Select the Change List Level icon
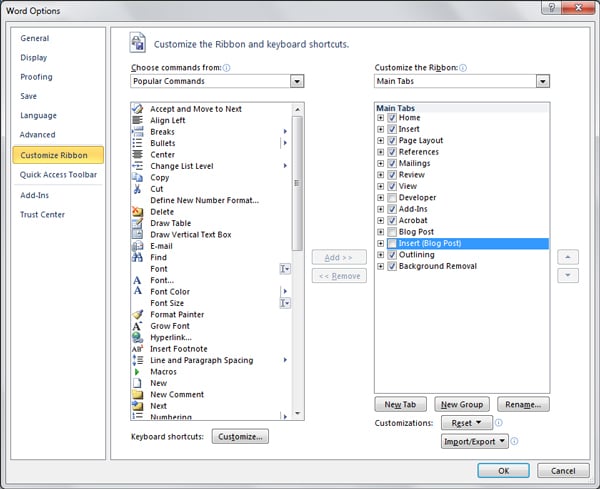Image resolution: width=600 pixels, height=489 pixels. pyautogui.click(x=137, y=166)
